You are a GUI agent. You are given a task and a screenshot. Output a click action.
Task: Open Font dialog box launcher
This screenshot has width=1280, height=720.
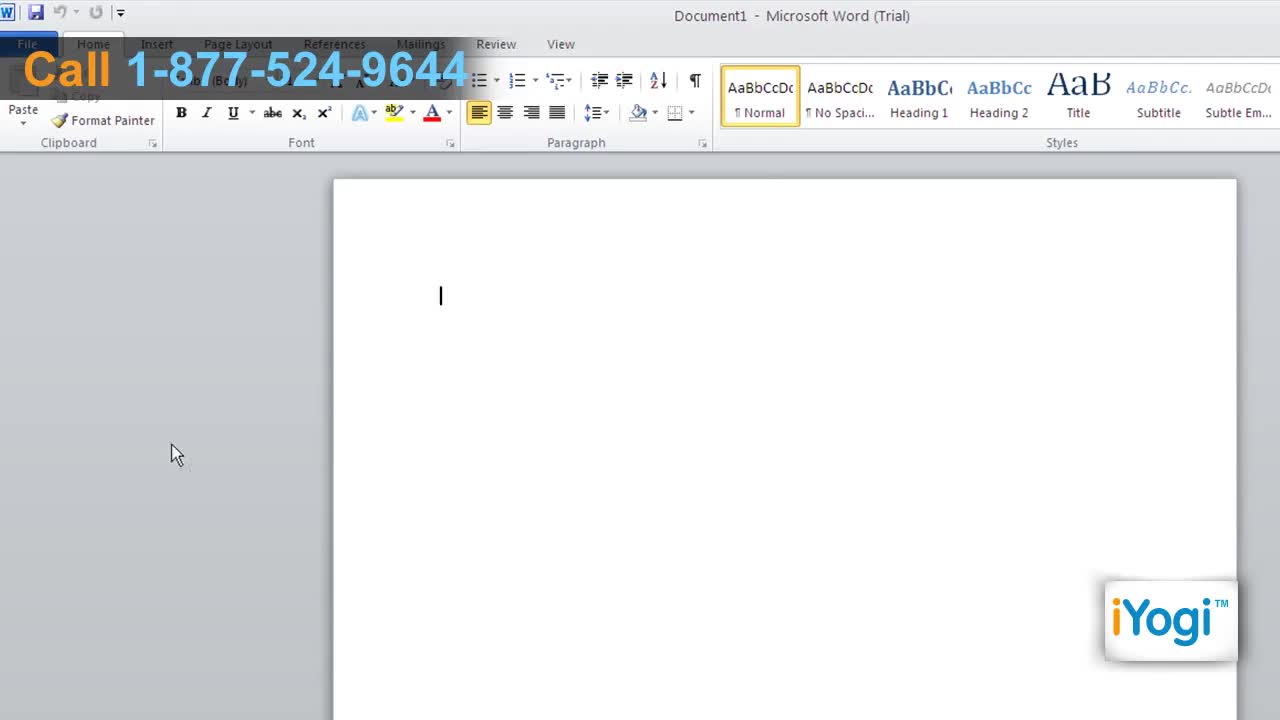[450, 144]
